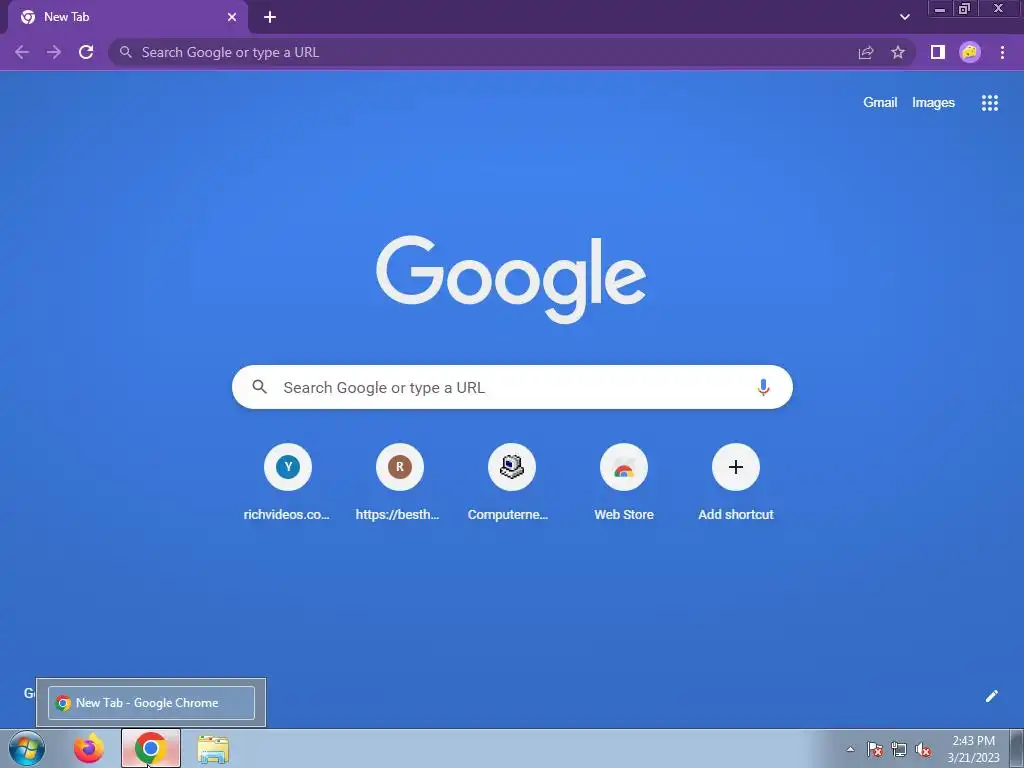The width and height of the screenshot is (1024, 768).
Task: Expand the tab search dropdown arrow
Action: coord(904,17)
